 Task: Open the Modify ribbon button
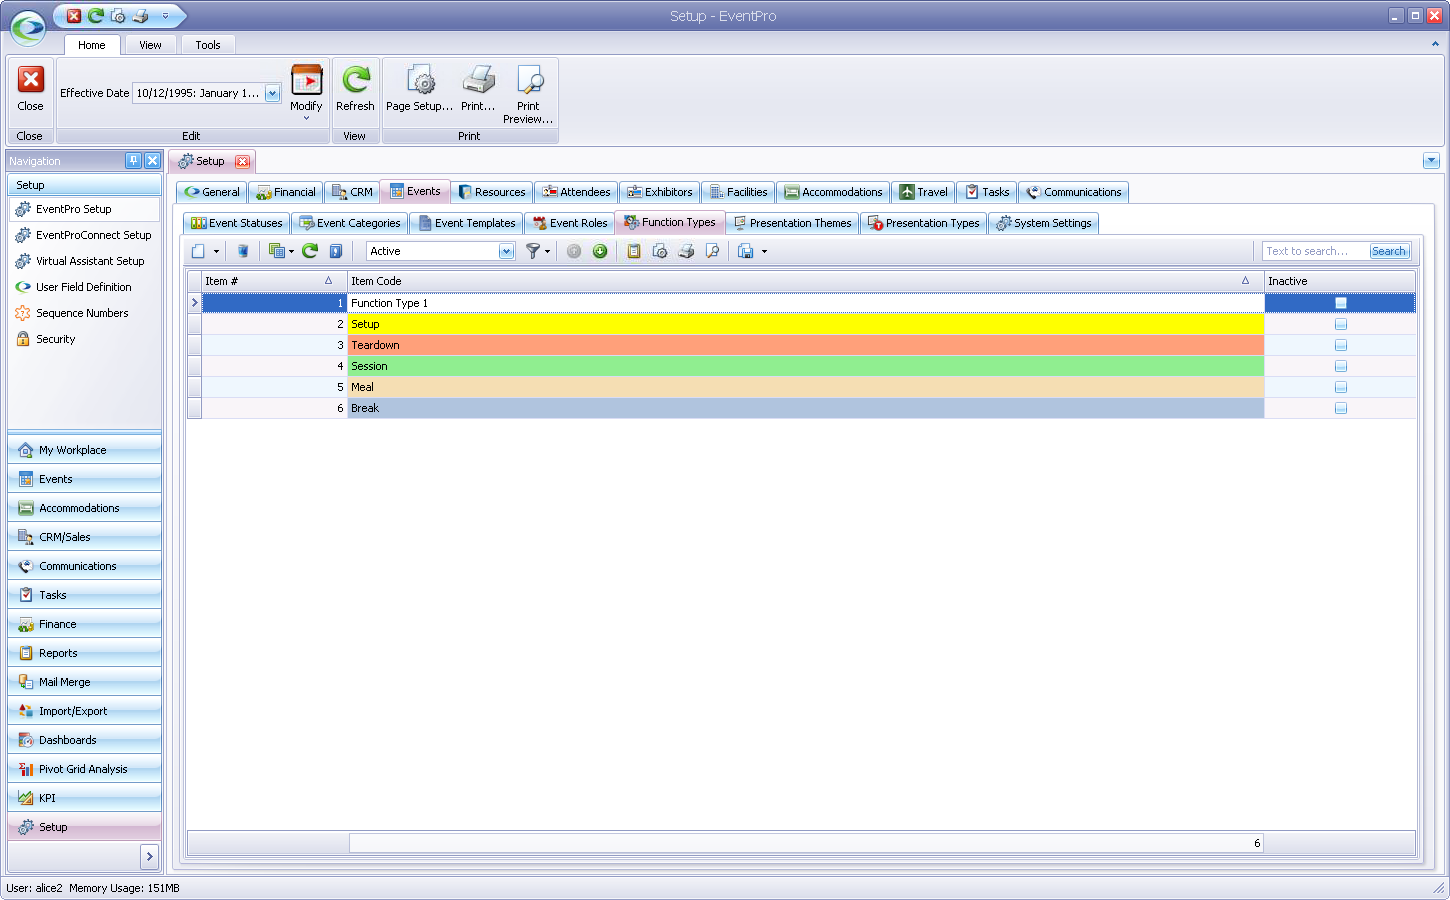click(306, 91)
